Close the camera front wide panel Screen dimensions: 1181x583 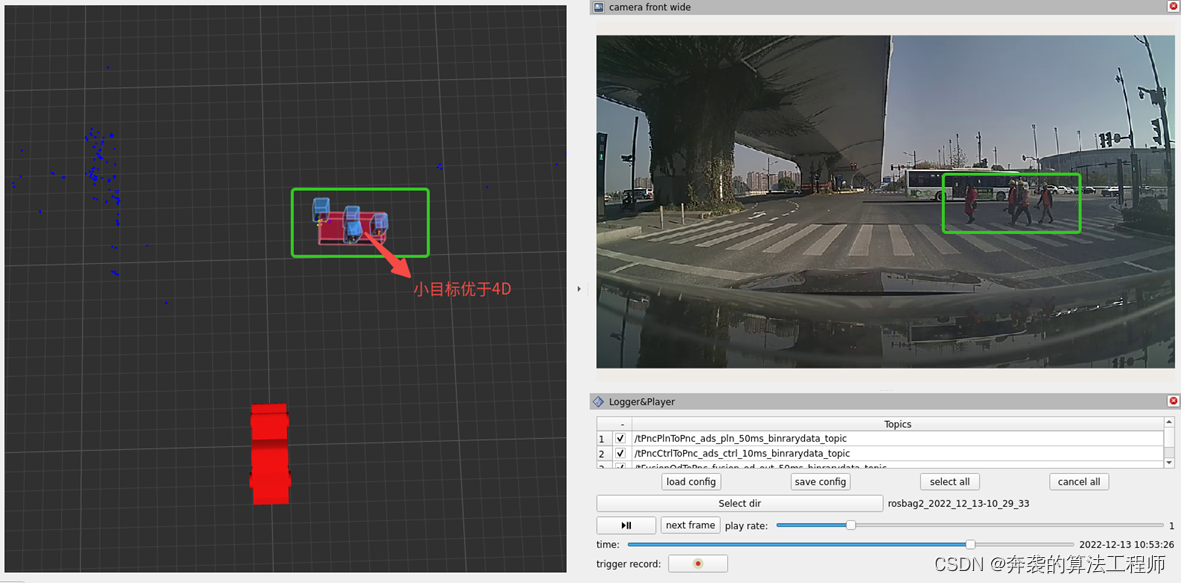(x=1173, y=7)
